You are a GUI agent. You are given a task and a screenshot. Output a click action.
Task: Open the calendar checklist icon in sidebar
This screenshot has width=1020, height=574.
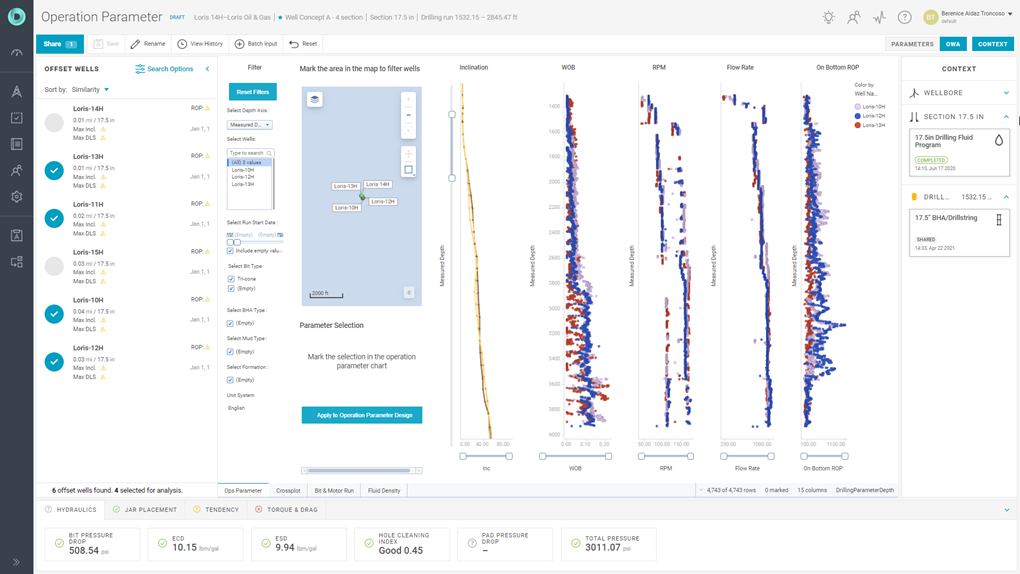(x=17, y=118)
